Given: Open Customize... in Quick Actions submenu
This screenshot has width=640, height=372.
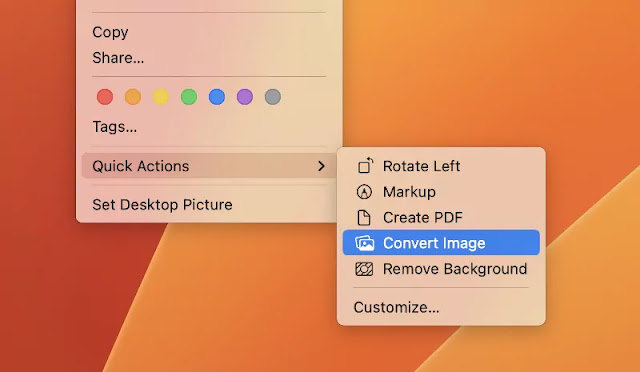Looking at the screenshot, I should [x=396, y=307].
